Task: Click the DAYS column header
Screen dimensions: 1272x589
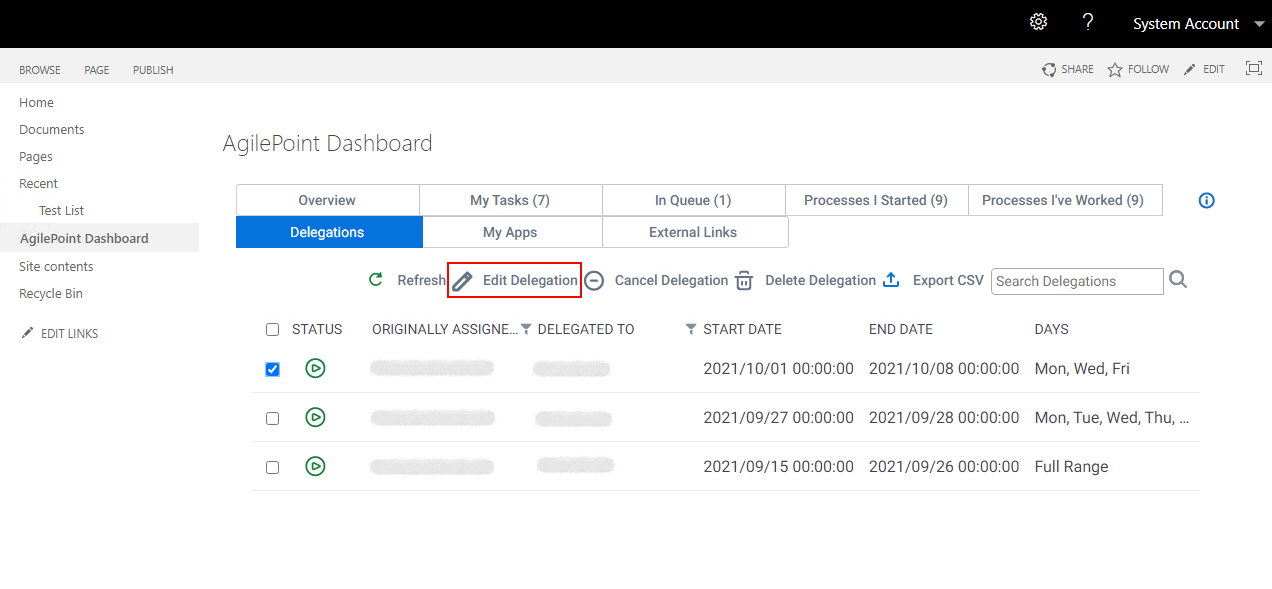Action: coord(1051,329)
